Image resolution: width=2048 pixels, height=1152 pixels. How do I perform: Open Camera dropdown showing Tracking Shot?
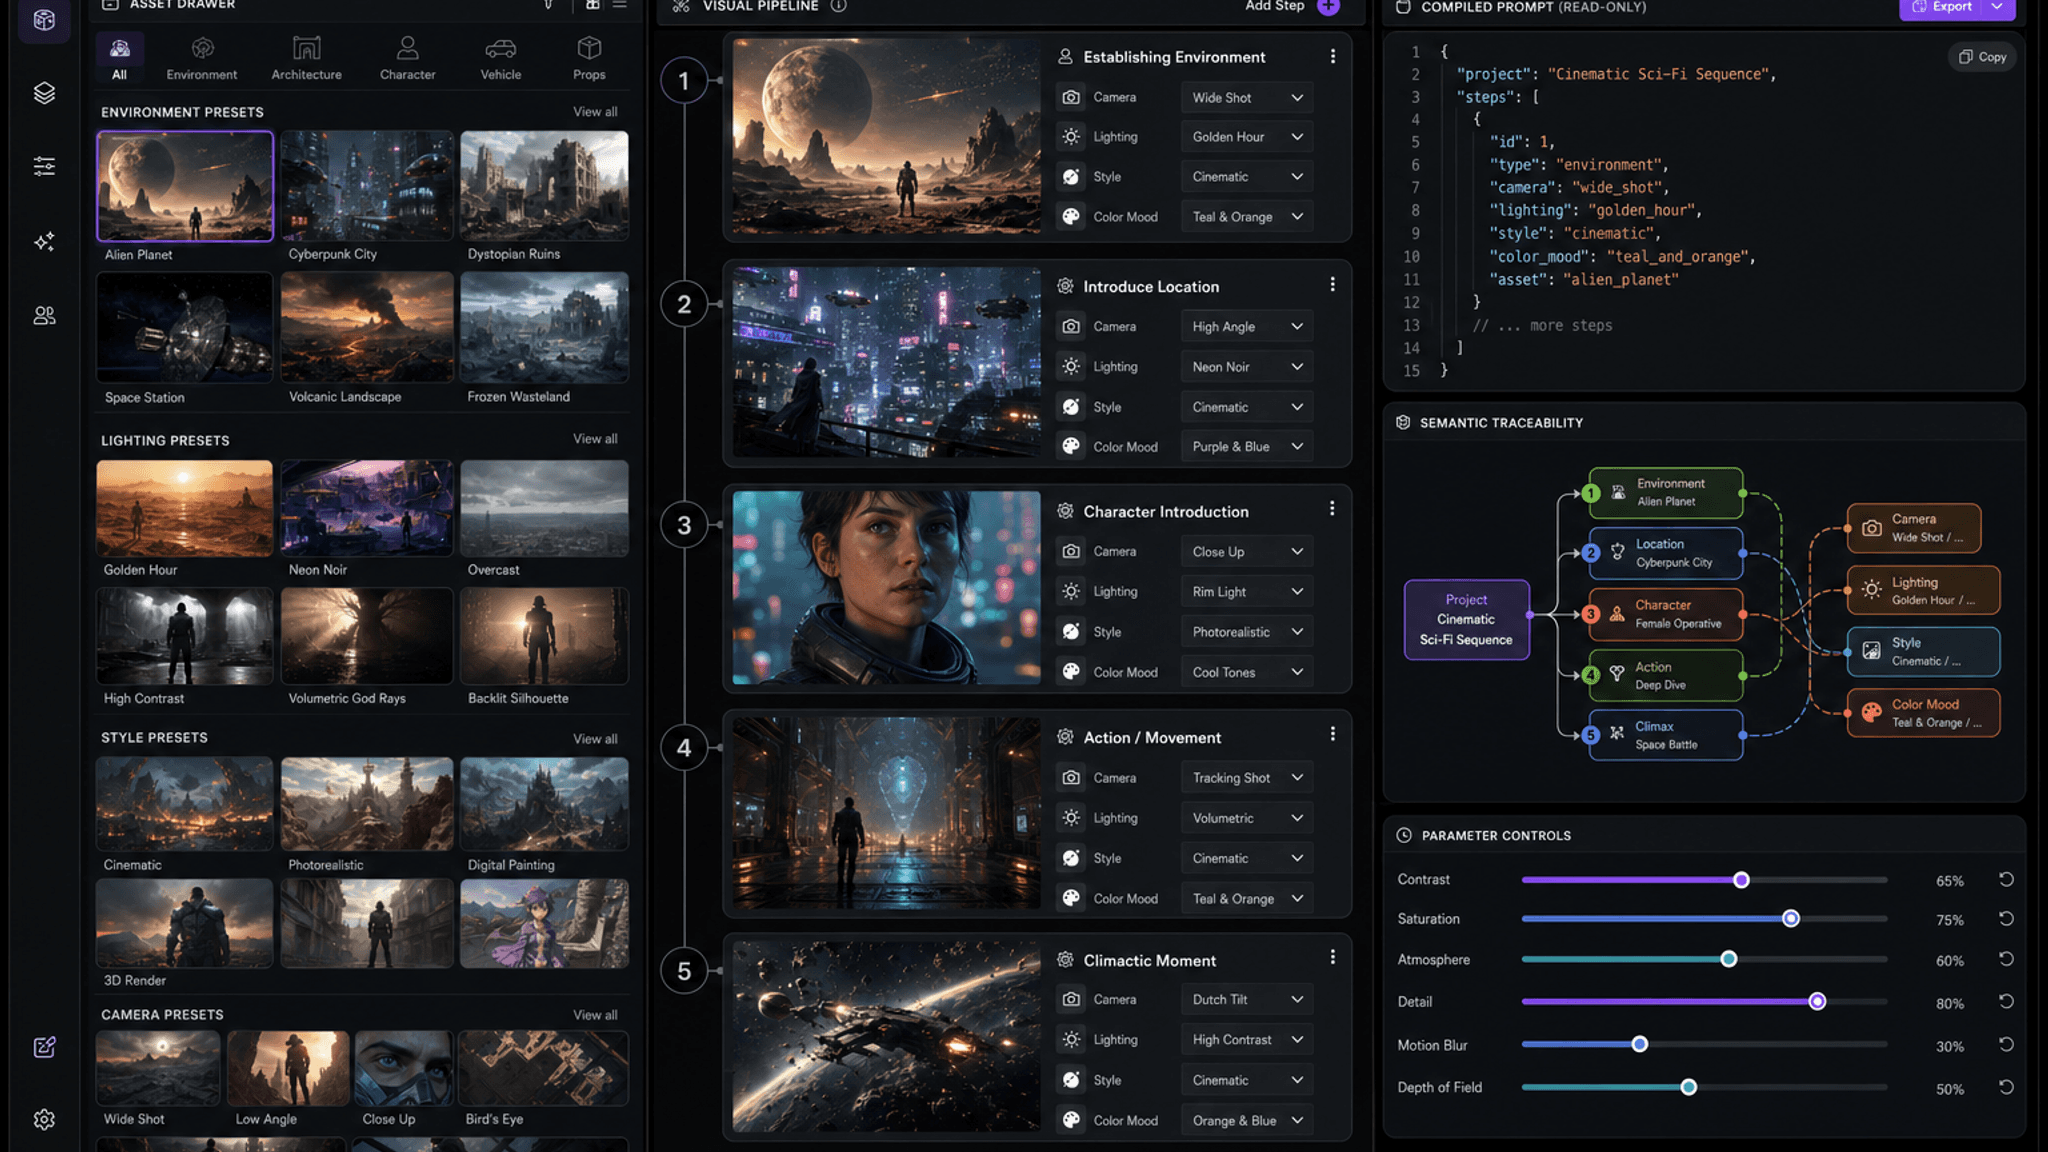tap(1246, 778)
